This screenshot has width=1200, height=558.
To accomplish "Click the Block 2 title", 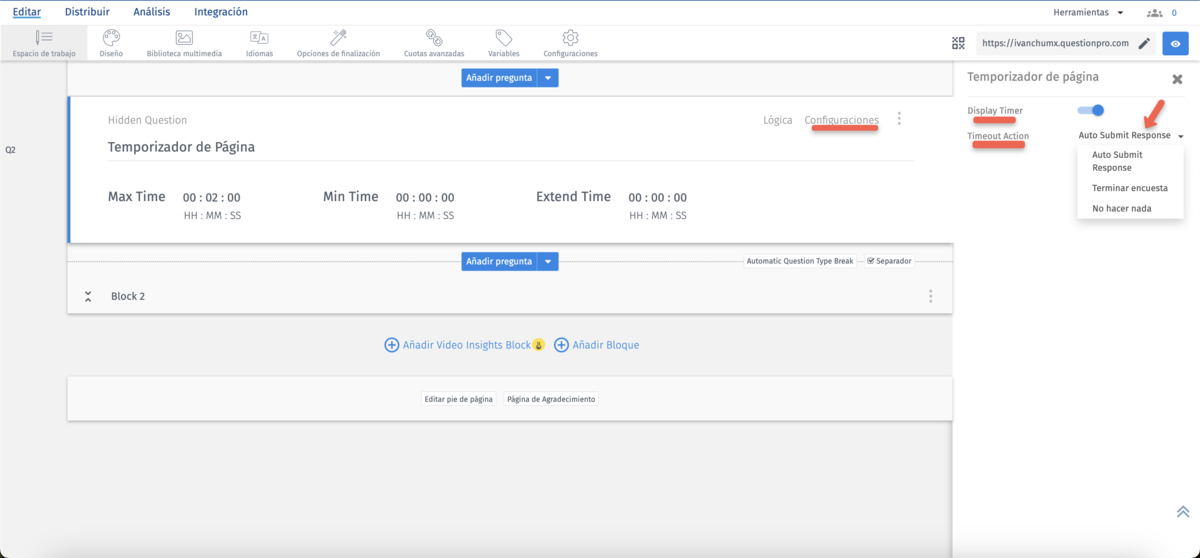I will coord(128,296).
